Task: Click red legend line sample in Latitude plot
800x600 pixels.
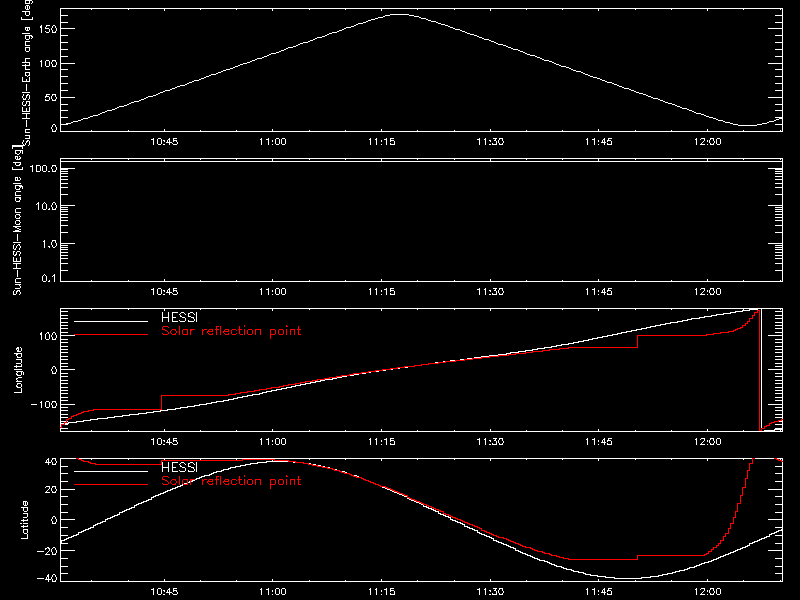Action: coord(111,484)
